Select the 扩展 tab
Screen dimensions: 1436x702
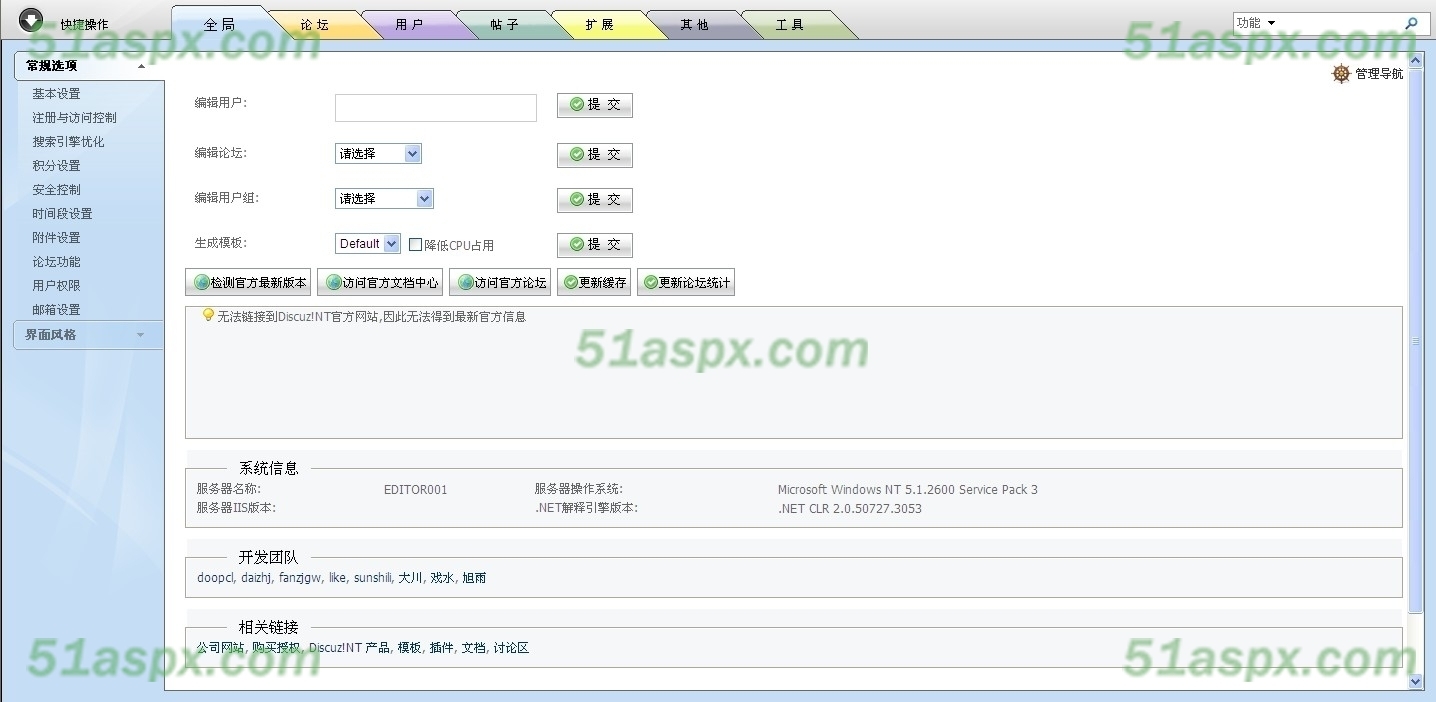pos(600,25)
